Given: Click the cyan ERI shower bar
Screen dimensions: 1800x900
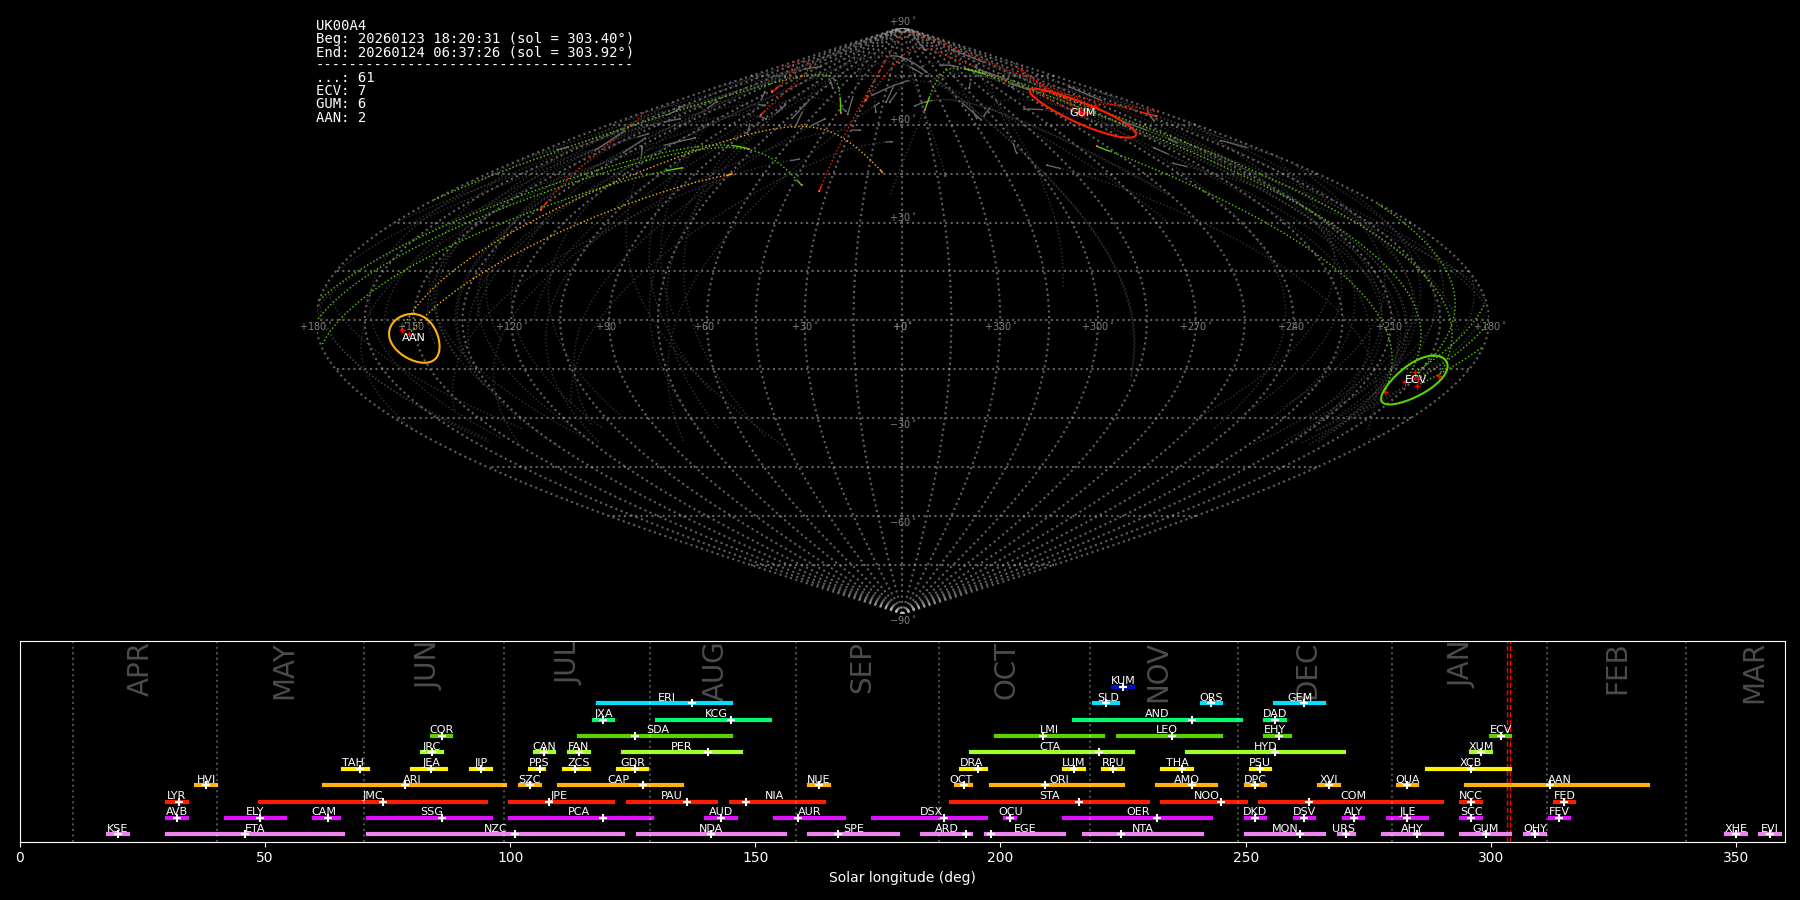Looking at the screenshot, I should coord(664,703).
